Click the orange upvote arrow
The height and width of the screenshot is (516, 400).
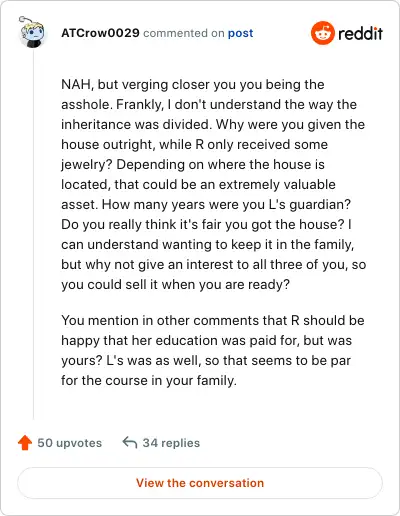pos(25,443)
